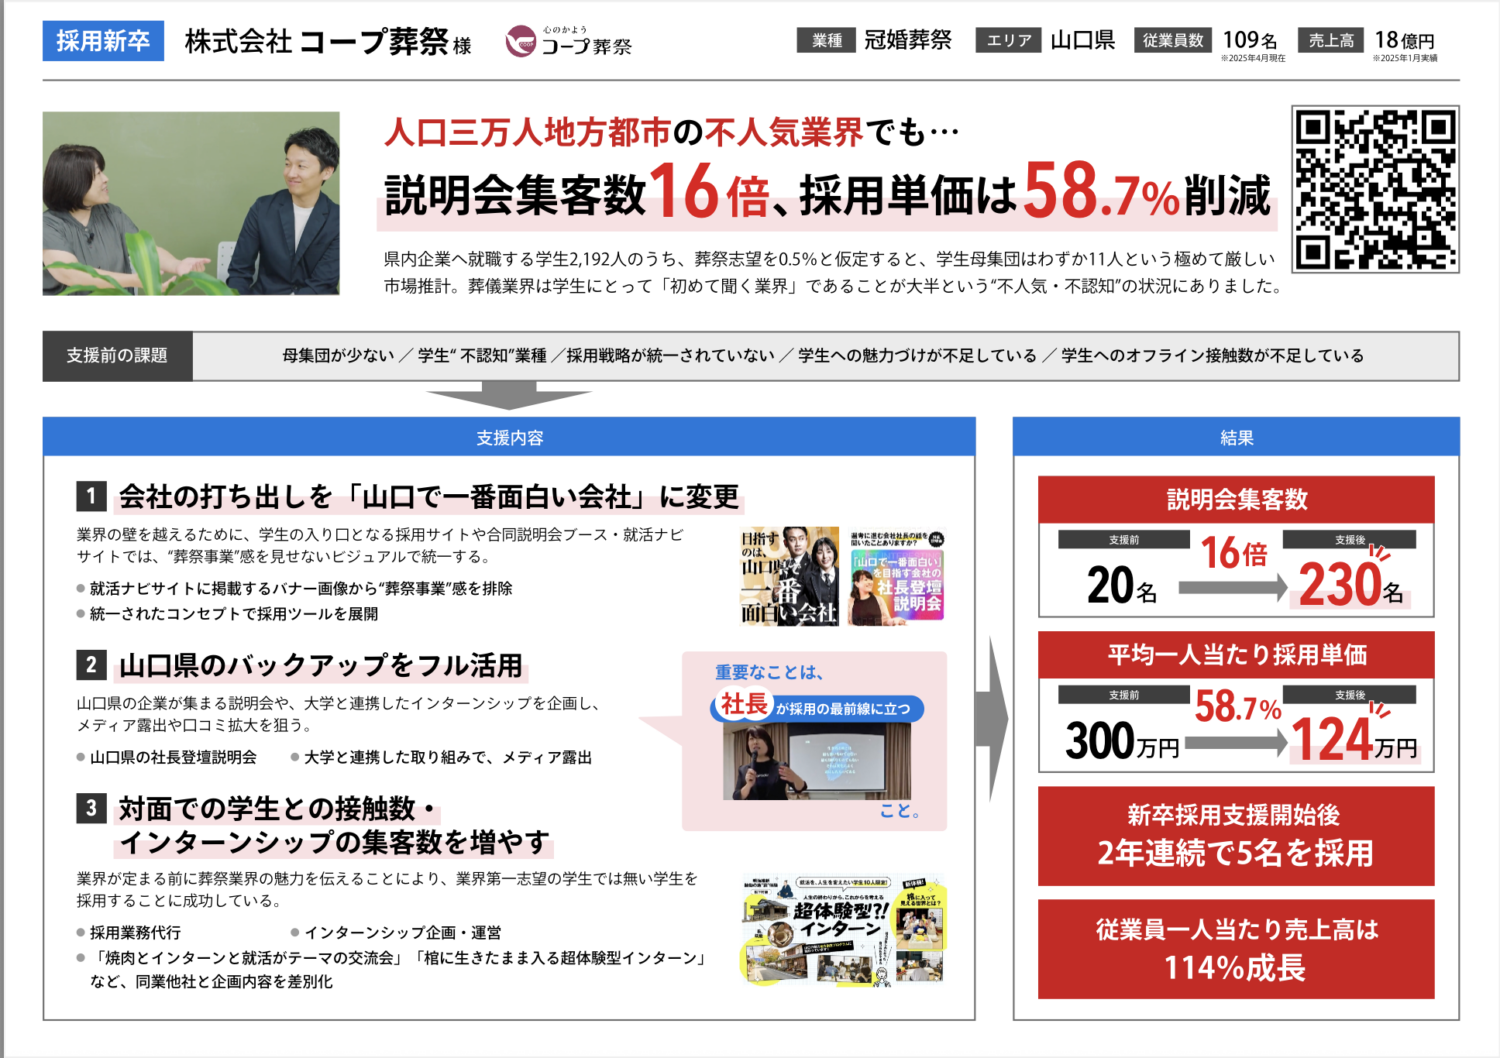Click the コープ葬祭 company logo icon
The height and width of the screenshot is (1058, 1500).
(519, 42)
